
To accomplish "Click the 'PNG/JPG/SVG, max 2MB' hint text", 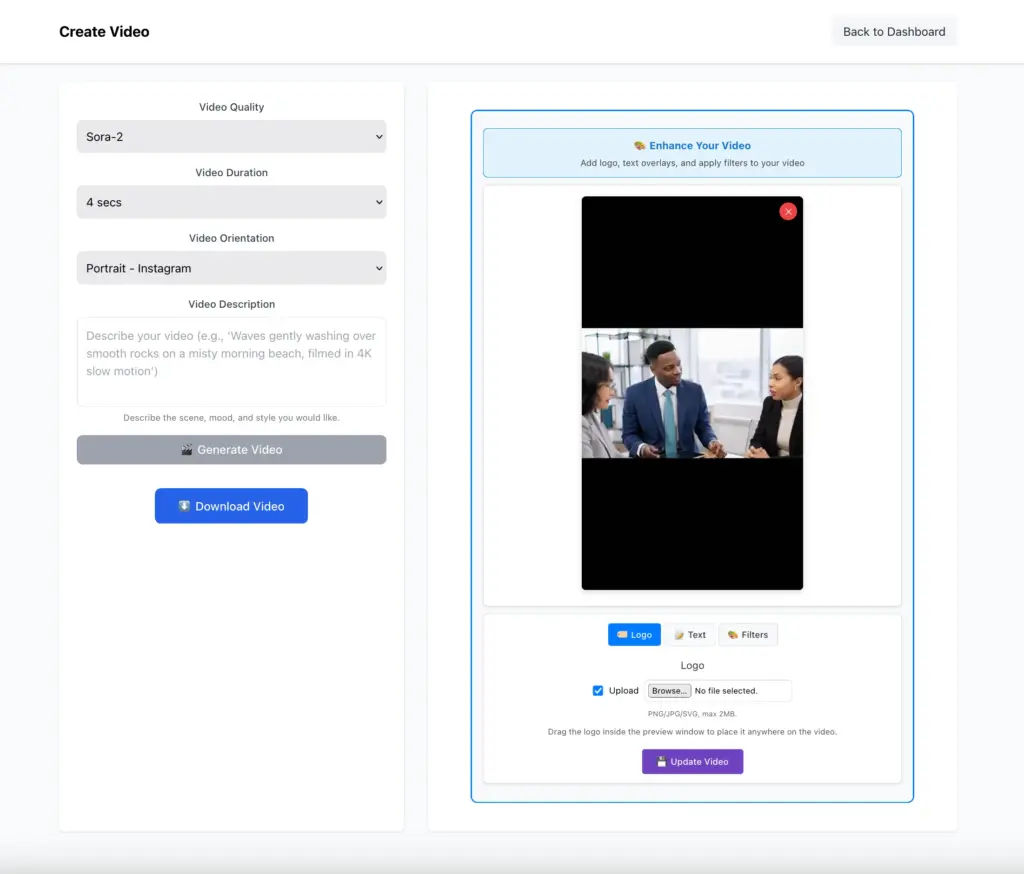I will (x=692, y=714).
